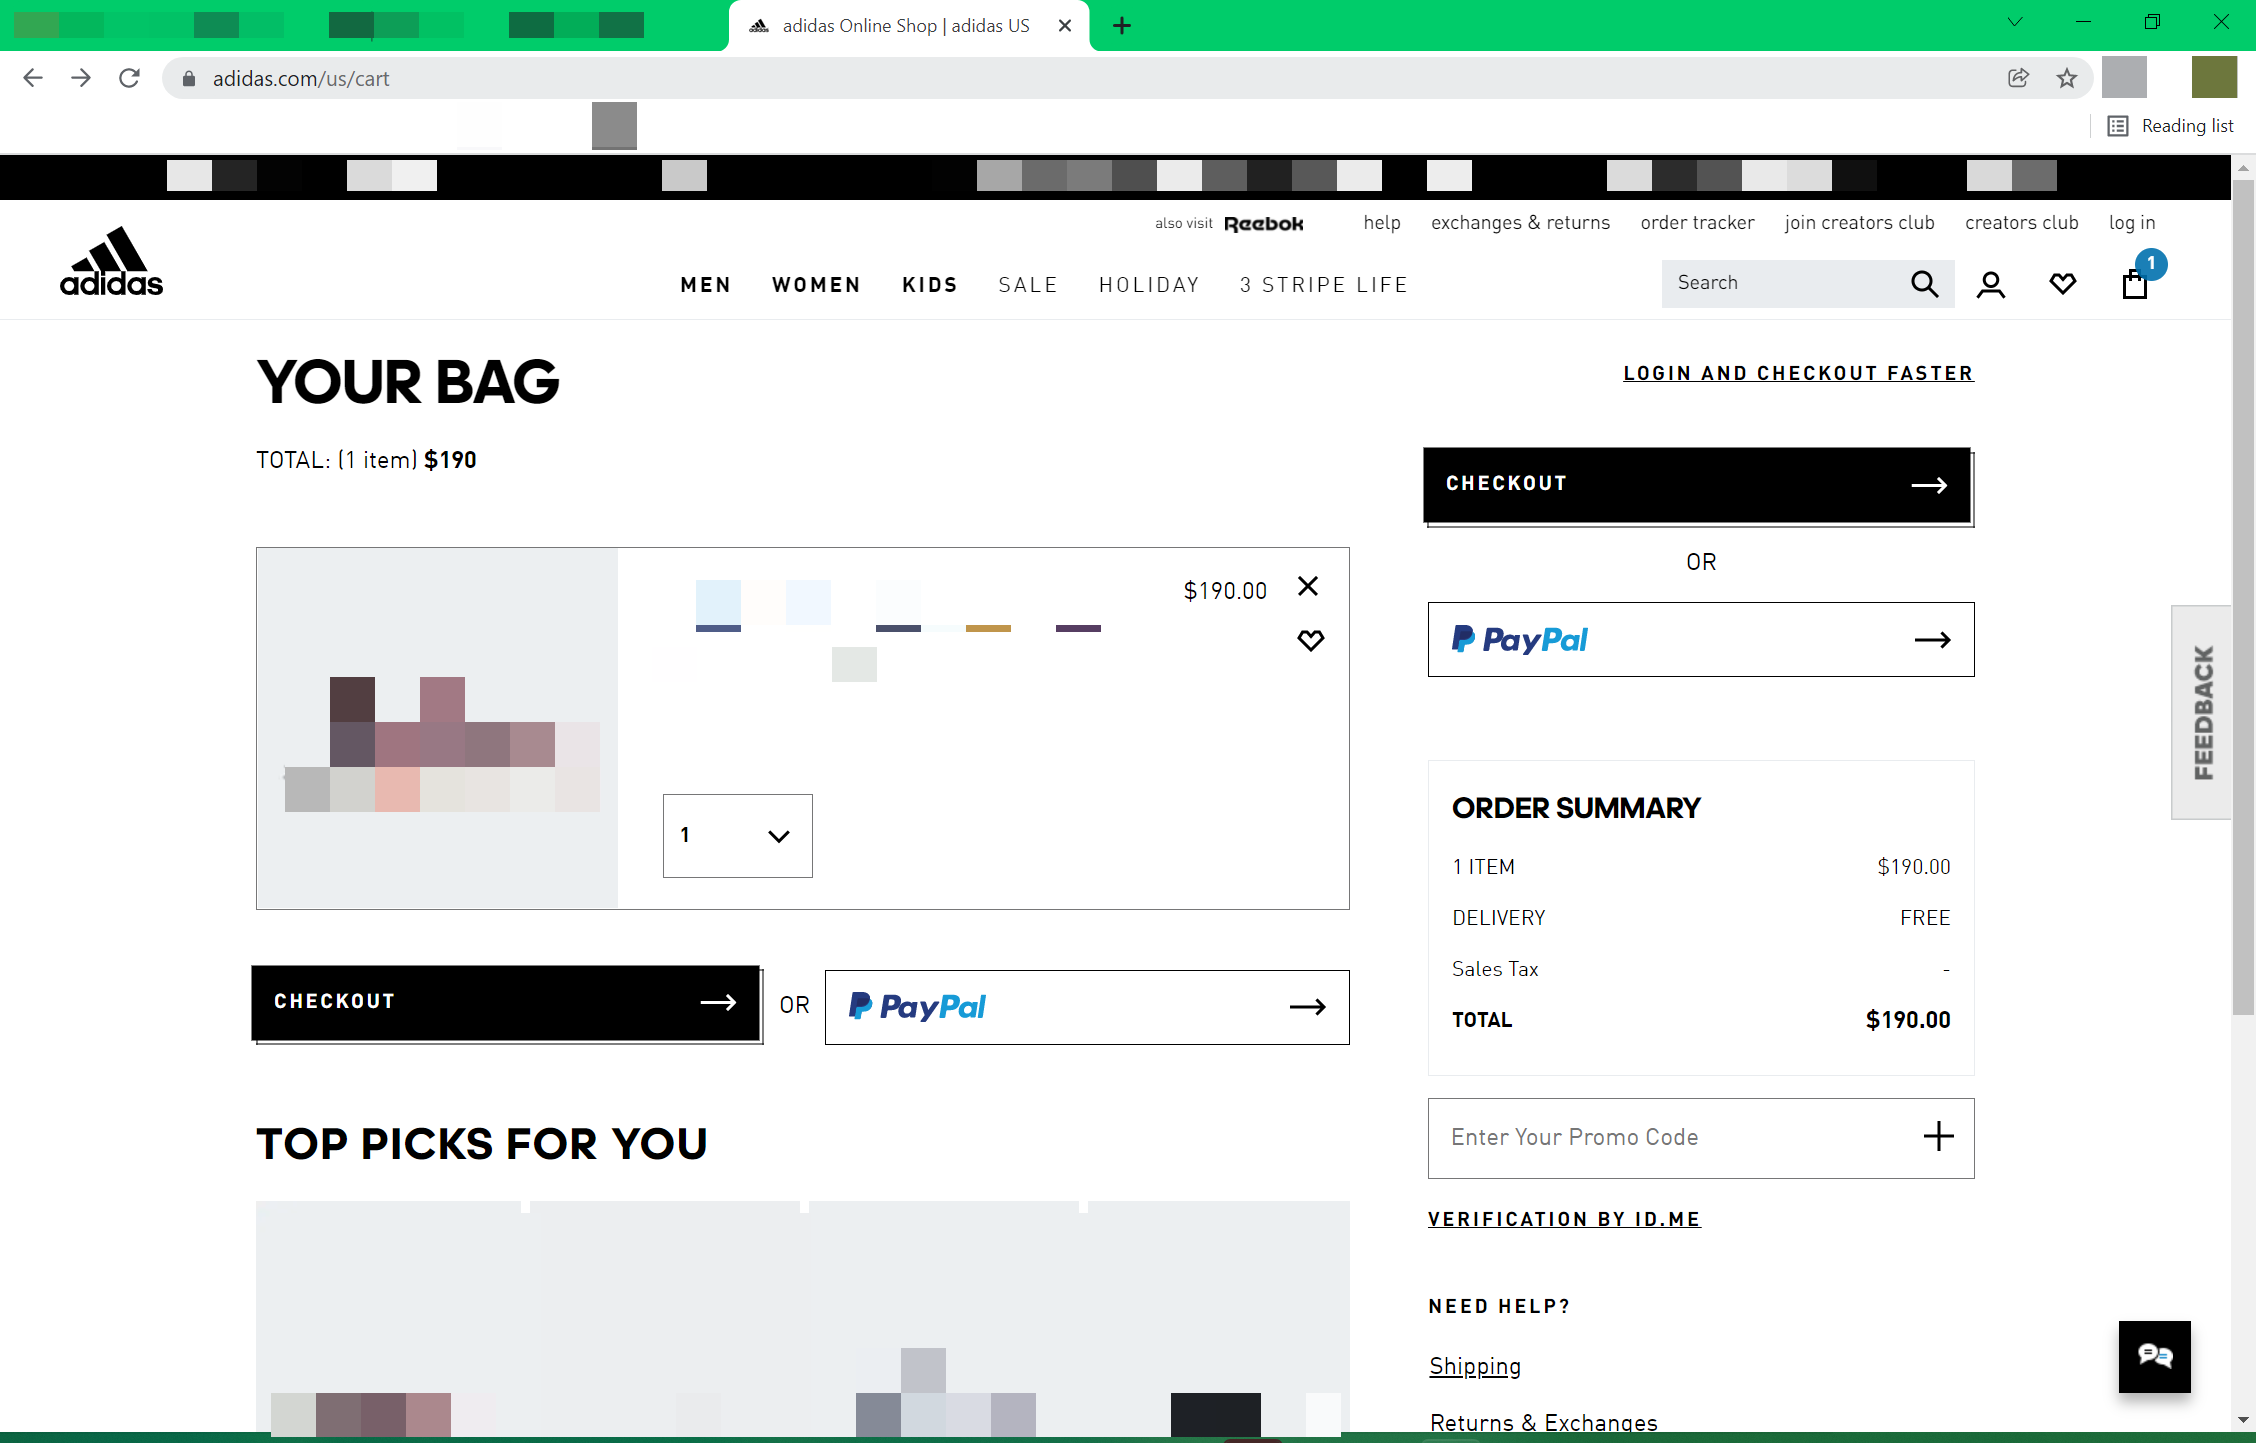Pay with PayPal below the cart item

[1087, 1007]
